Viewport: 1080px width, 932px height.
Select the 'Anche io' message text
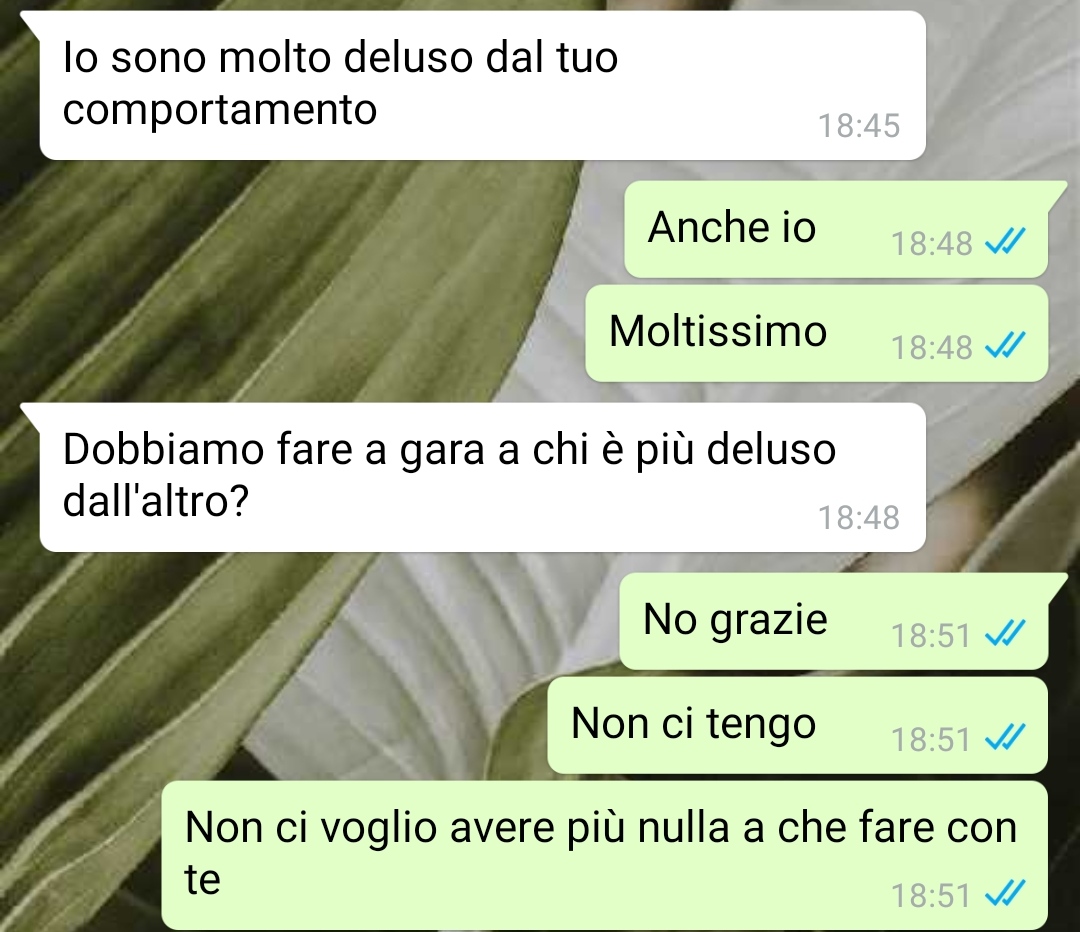(x=731, y=227)
